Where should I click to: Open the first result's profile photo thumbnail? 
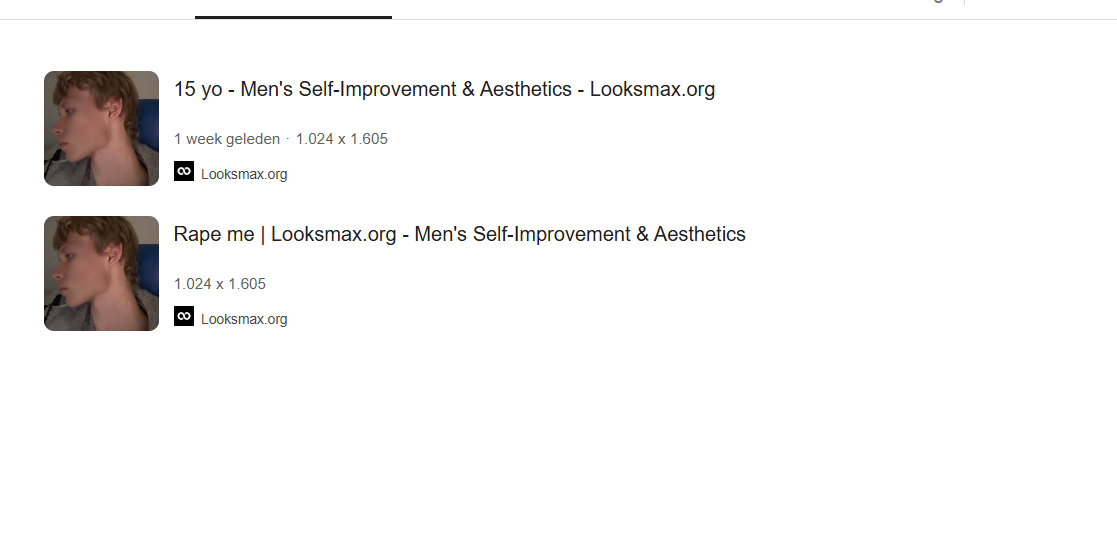coord(101,128)
